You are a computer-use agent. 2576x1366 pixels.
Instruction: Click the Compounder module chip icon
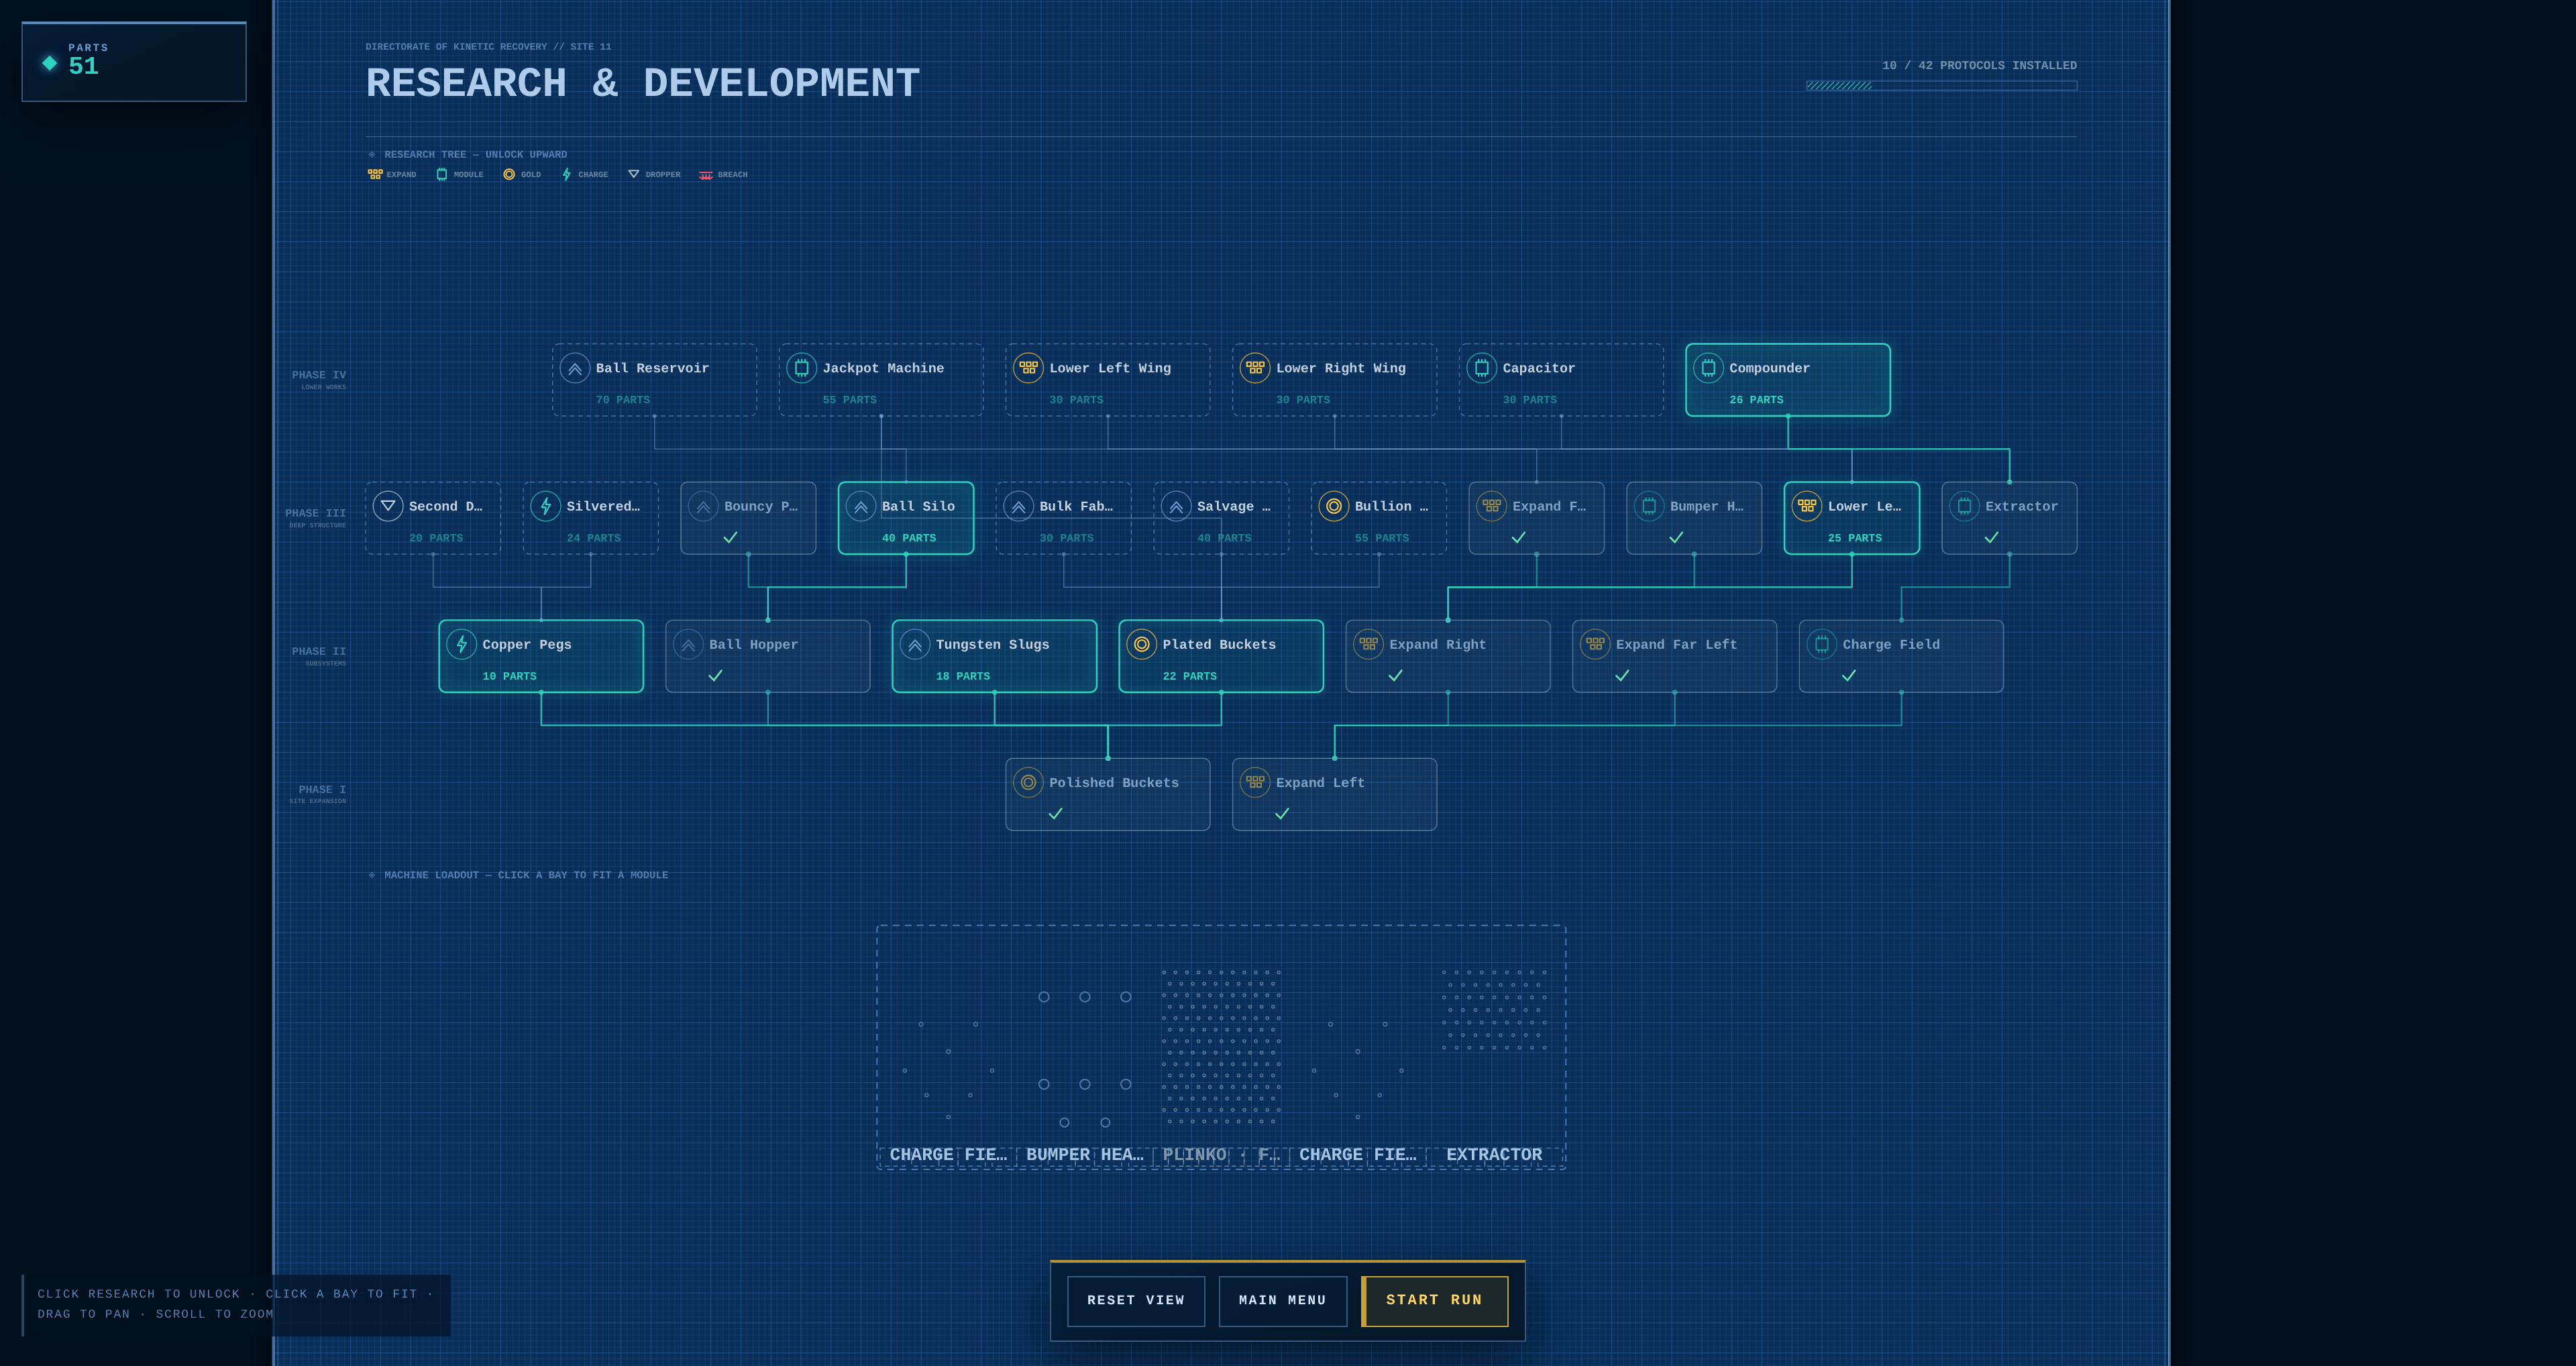[x=1708, y=368]
